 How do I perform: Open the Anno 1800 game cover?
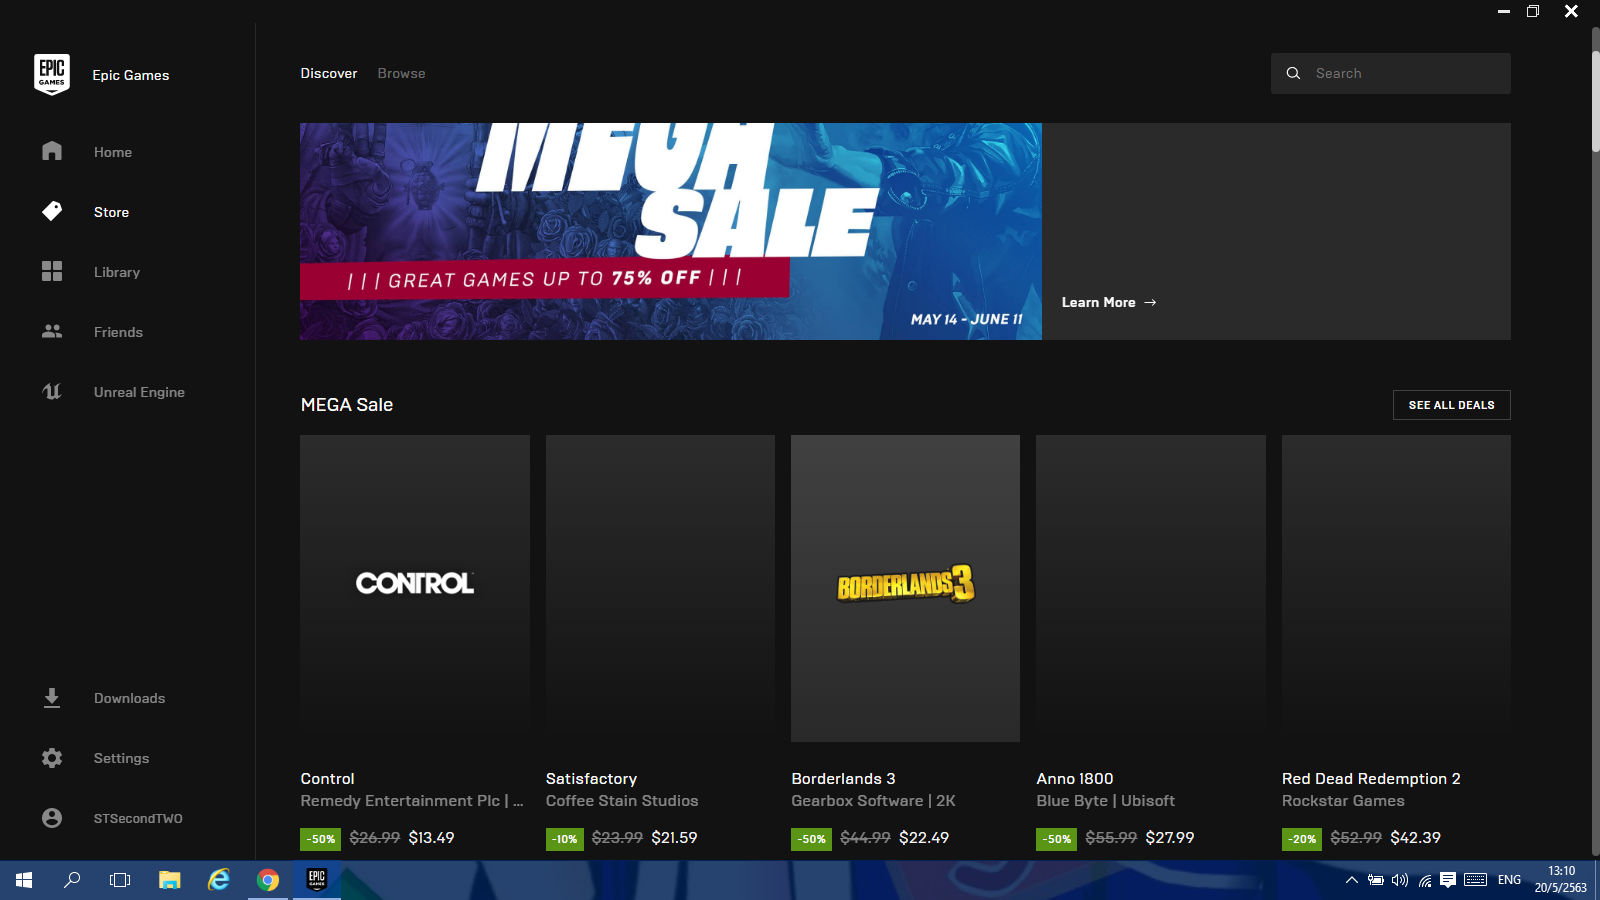point(1151,588)
